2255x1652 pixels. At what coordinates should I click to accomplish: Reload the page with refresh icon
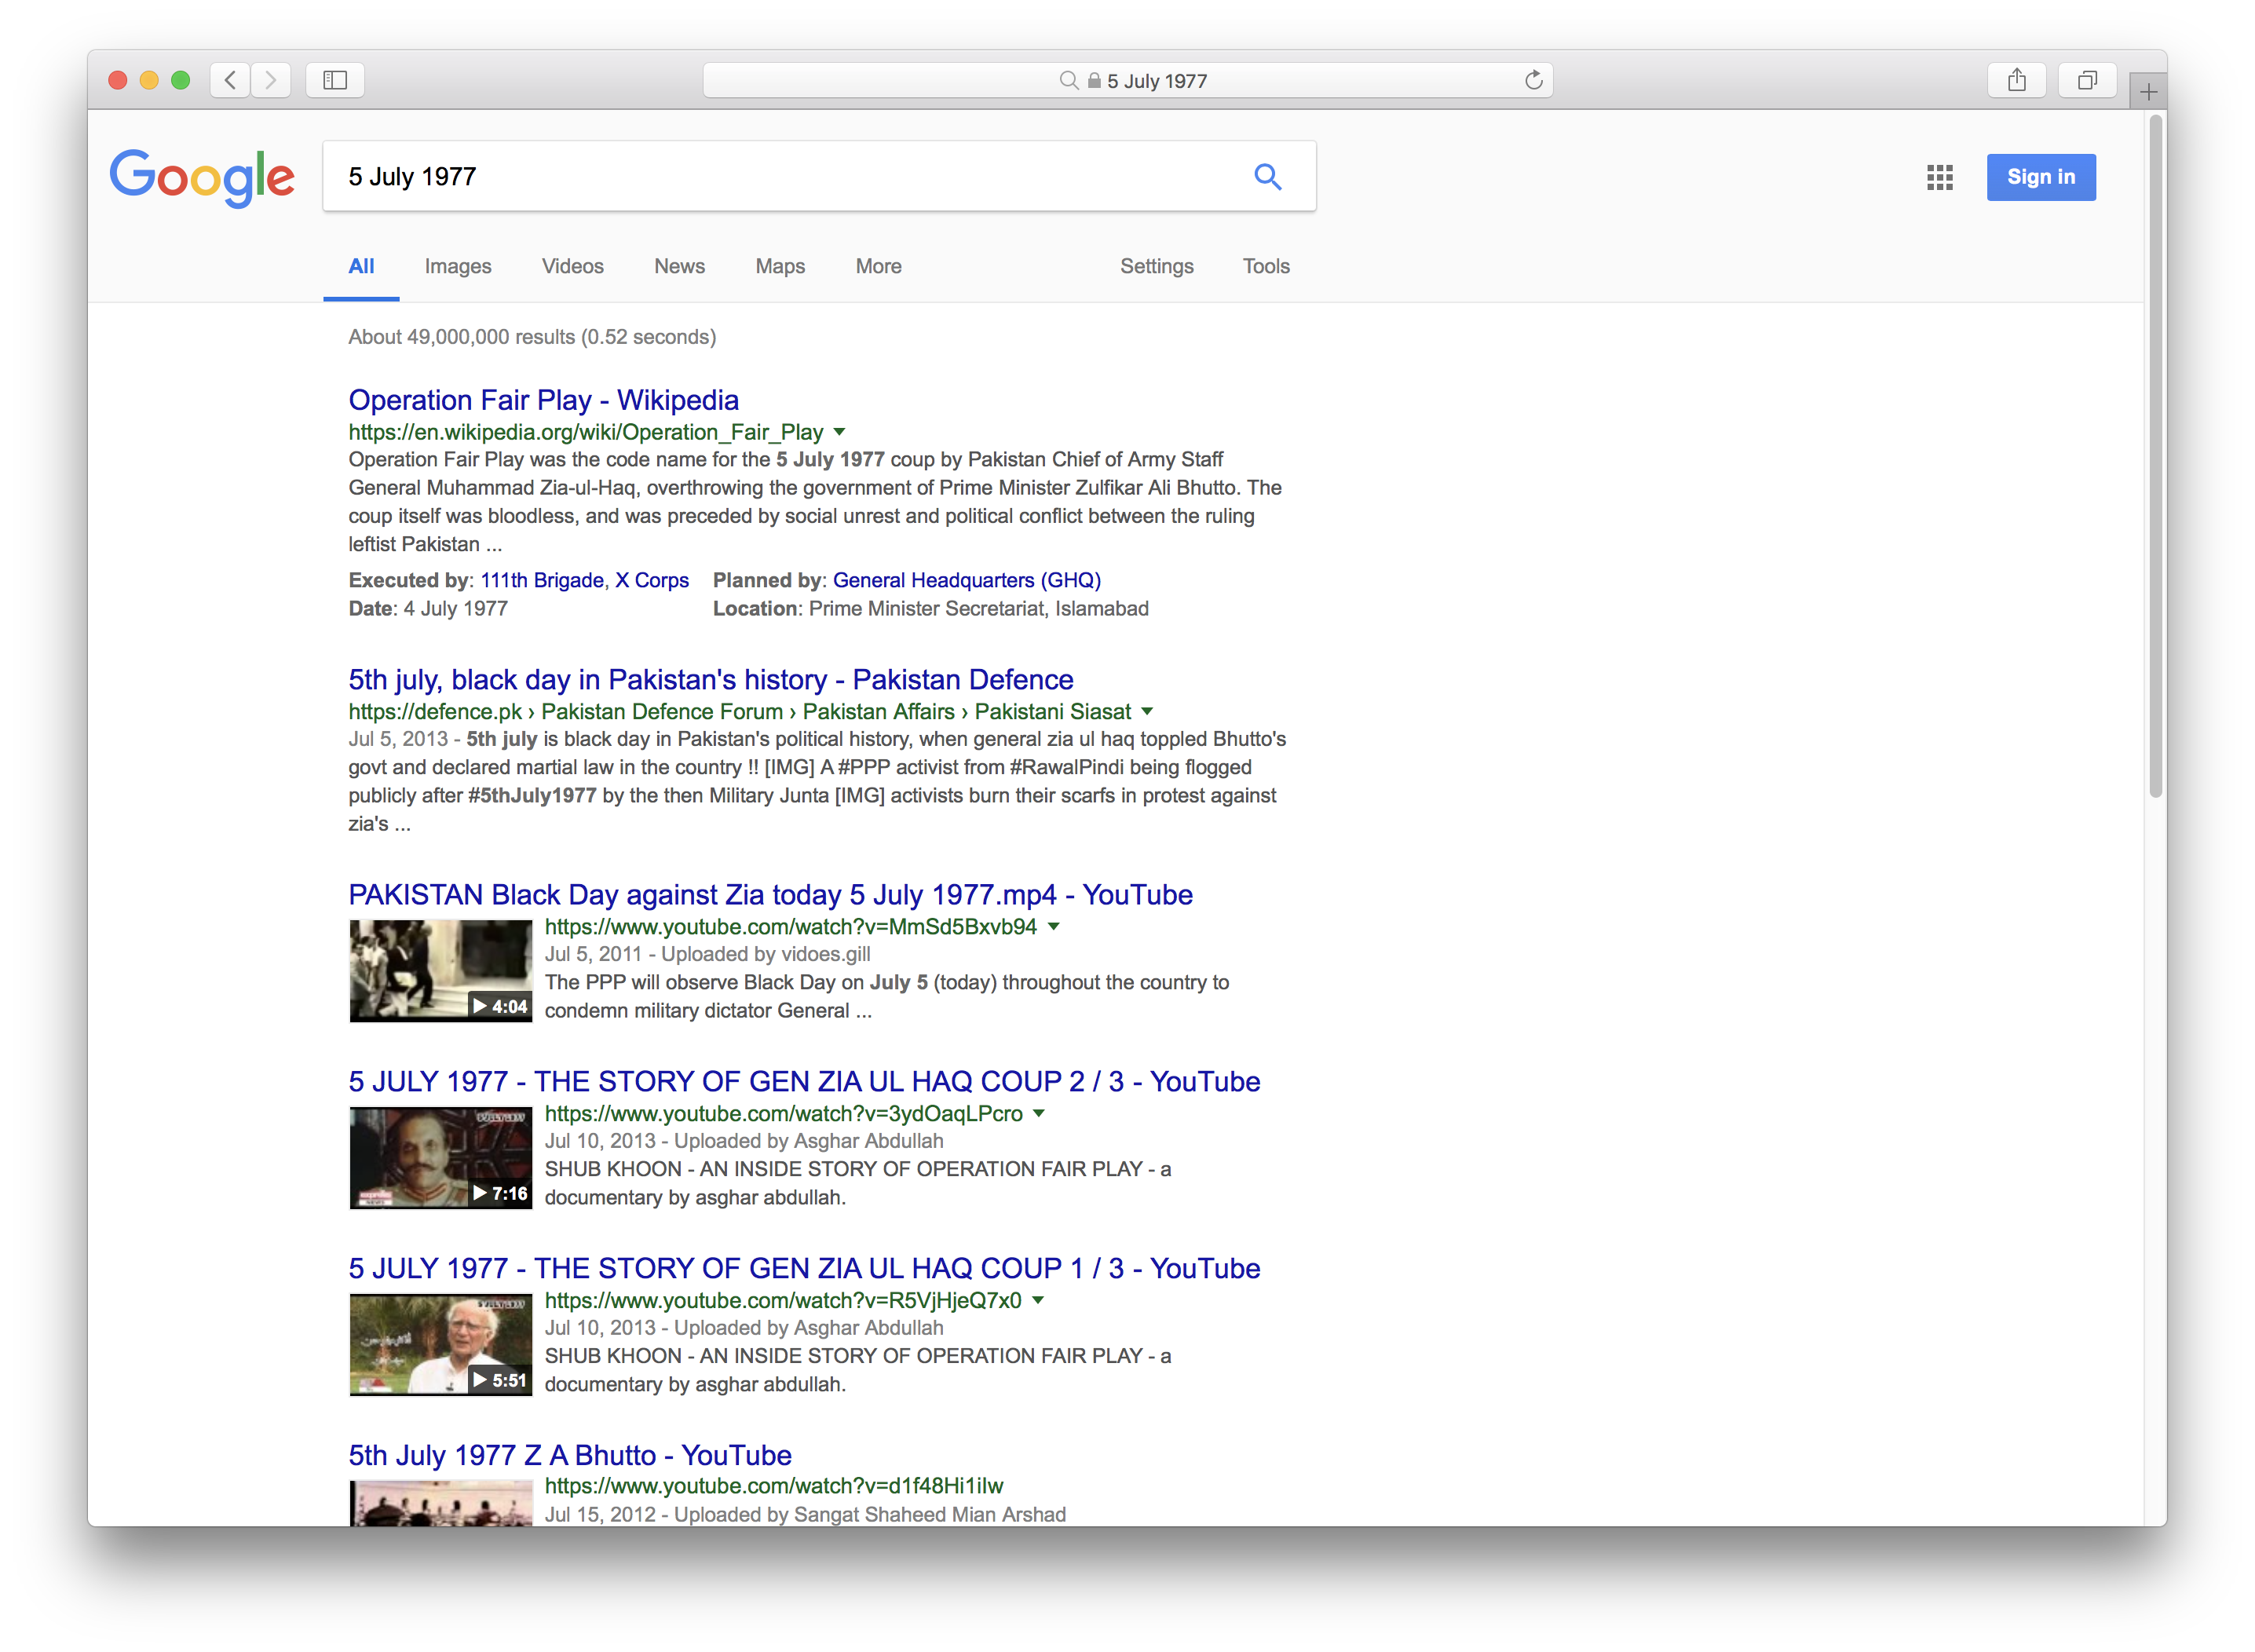click(1533, 80)
